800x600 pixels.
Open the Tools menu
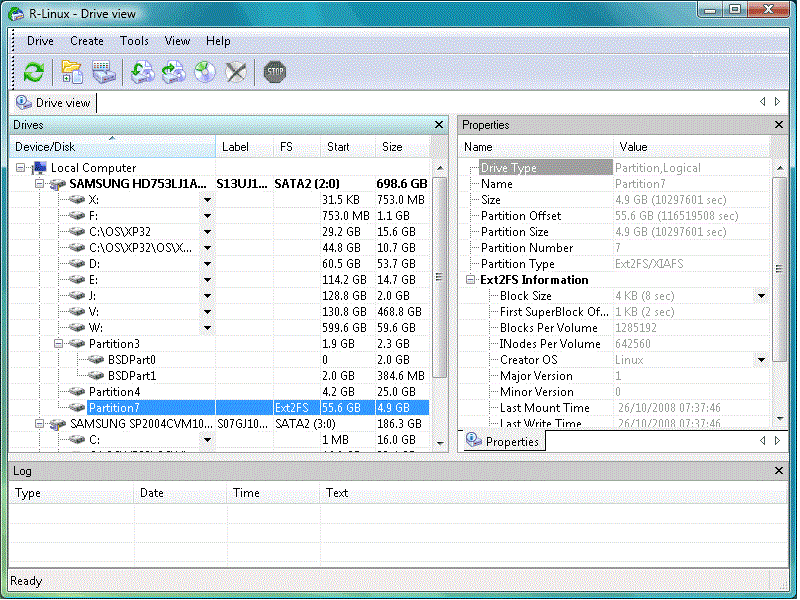pos(134,41)
